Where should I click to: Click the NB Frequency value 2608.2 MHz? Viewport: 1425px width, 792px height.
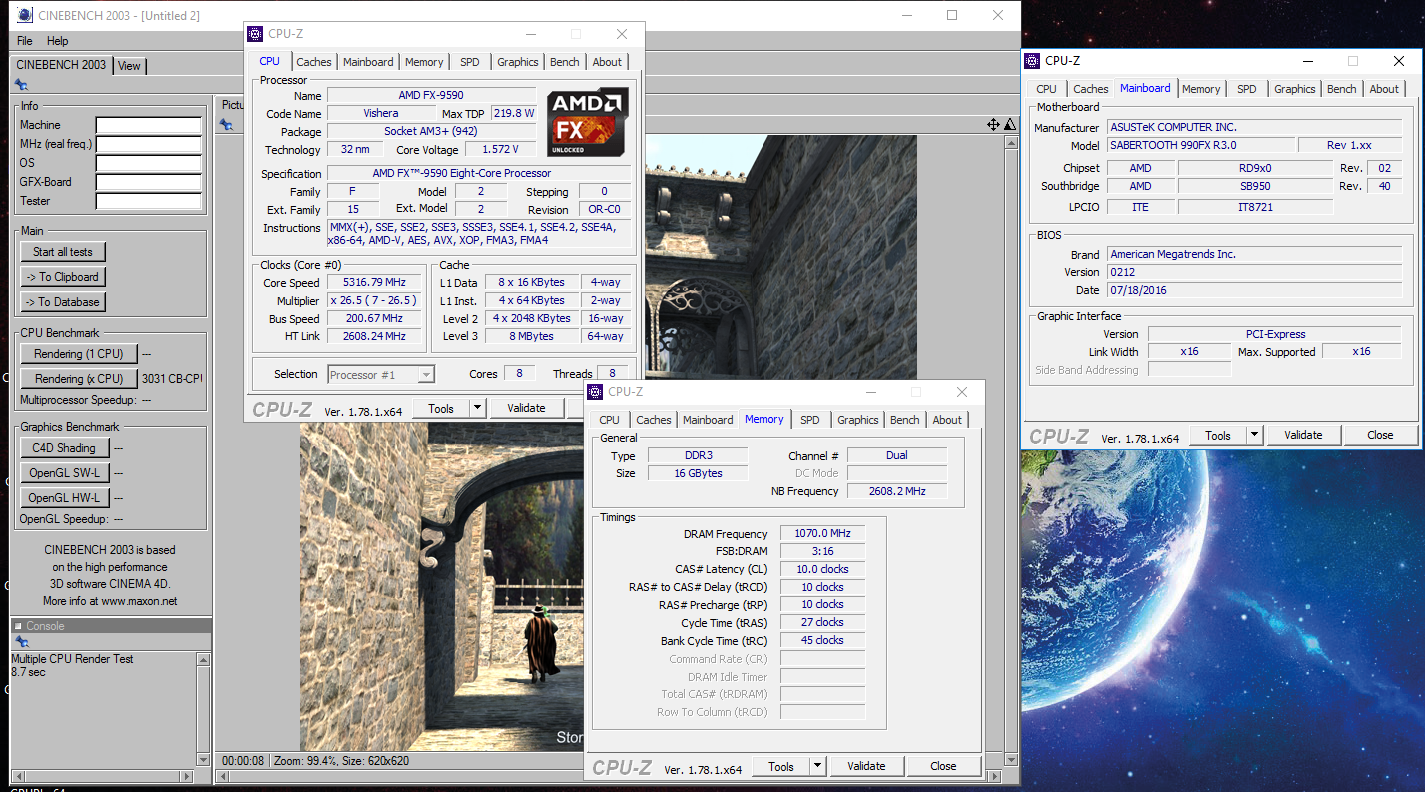(897, 491)
